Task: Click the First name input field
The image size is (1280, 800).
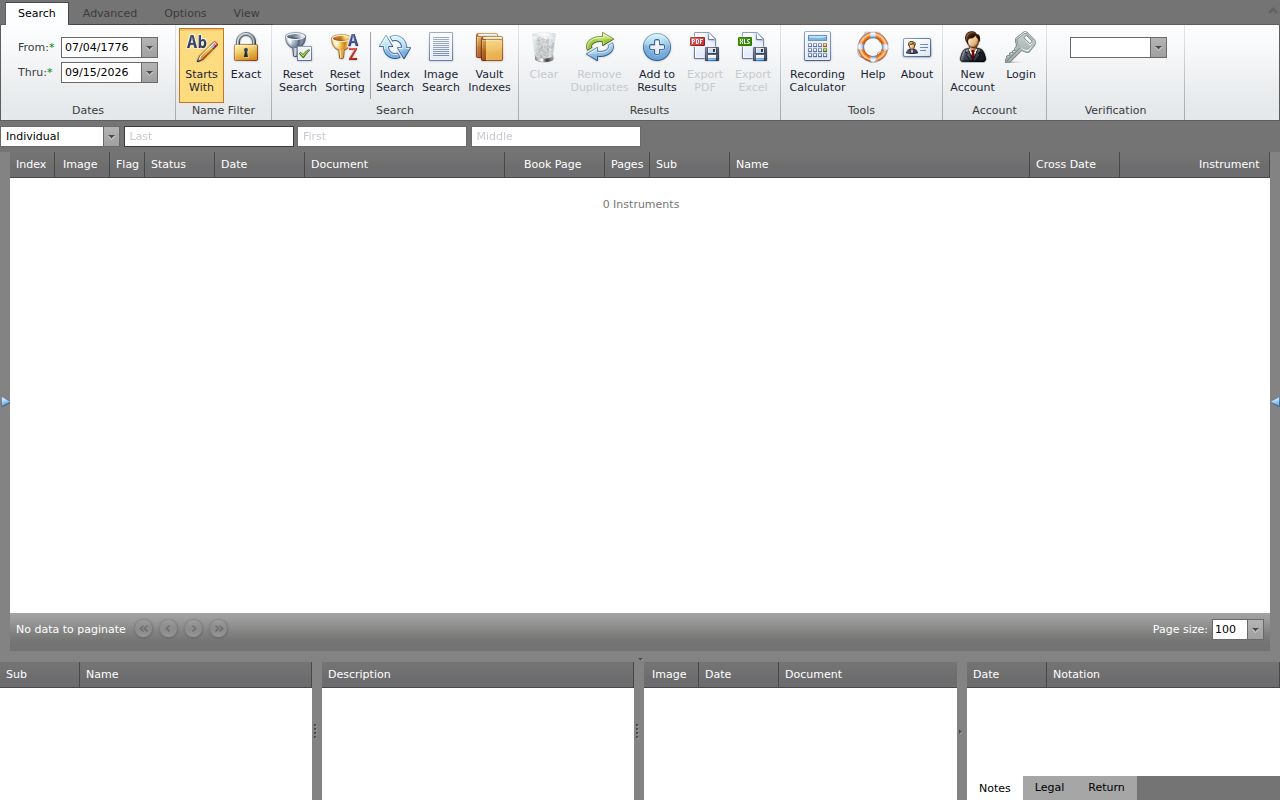Action: coord(382,136)
